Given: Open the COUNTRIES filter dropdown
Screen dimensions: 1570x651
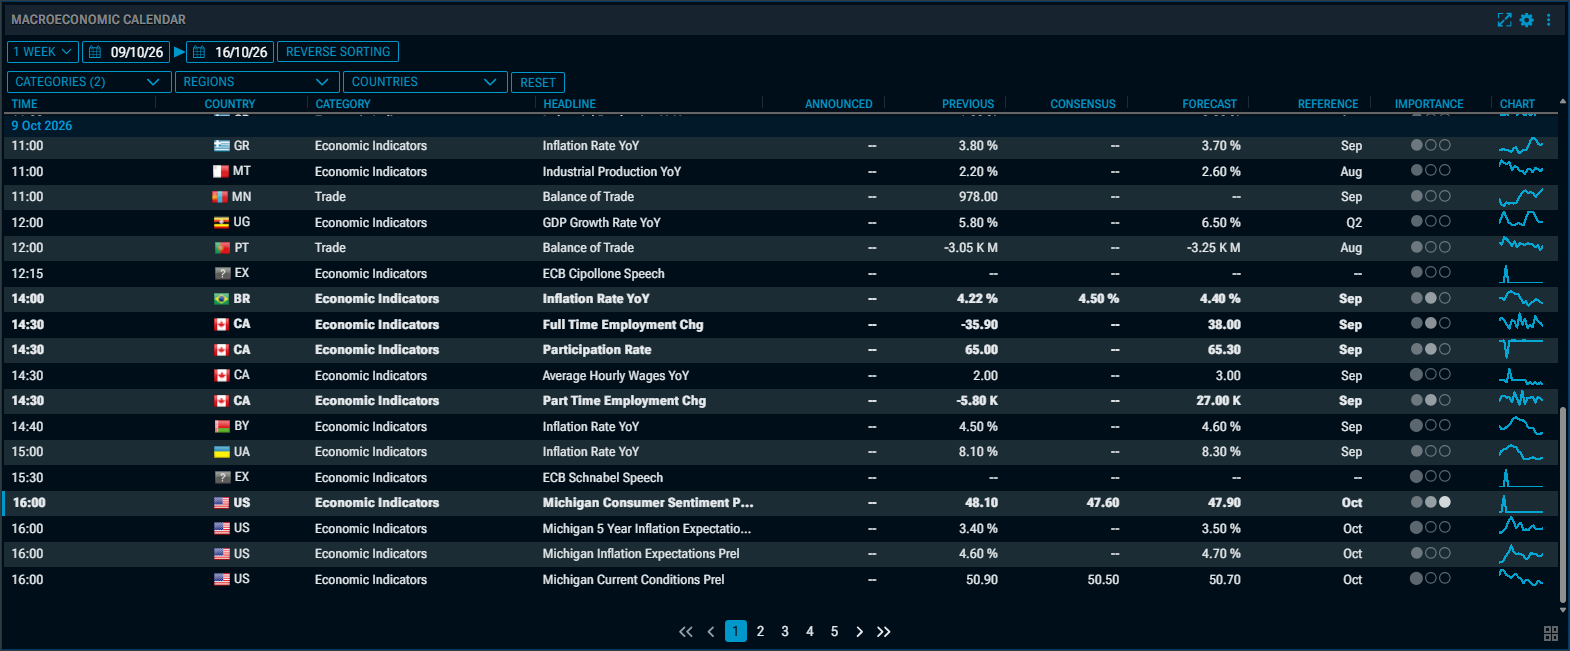Looking at the screenshot, I should point(425,82).
